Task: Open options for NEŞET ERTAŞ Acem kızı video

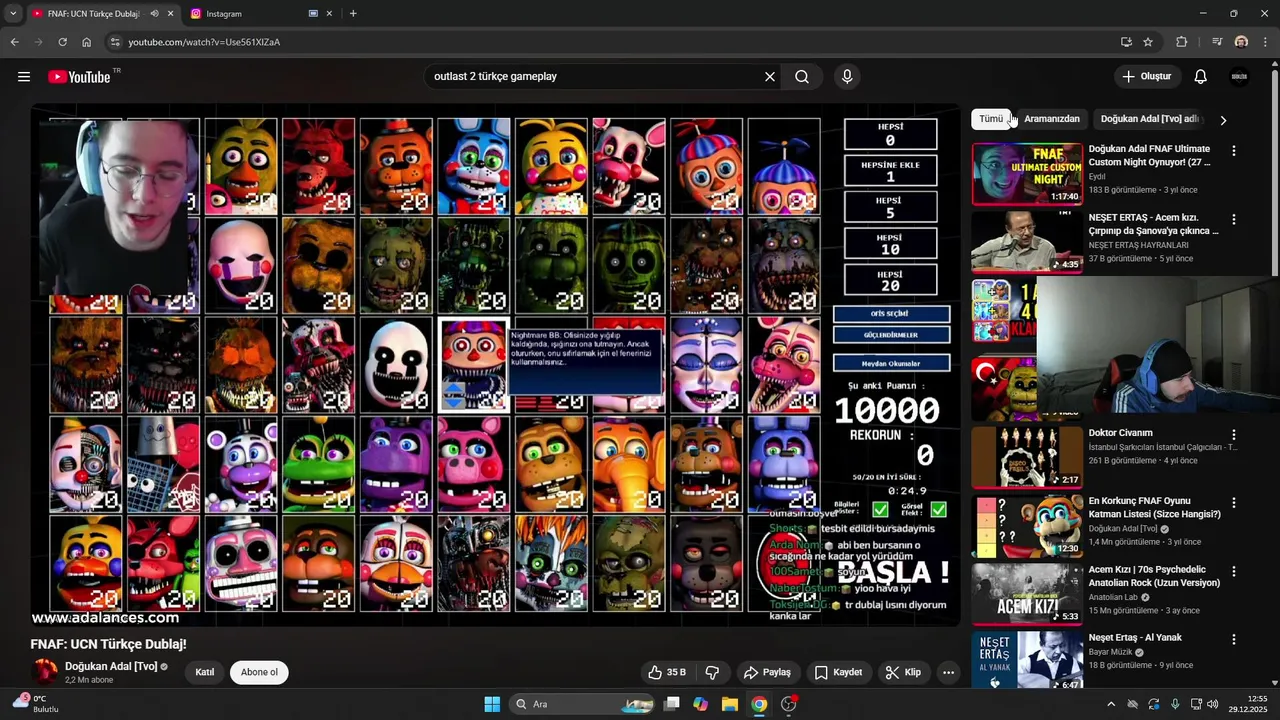Action: [1234, 219]
